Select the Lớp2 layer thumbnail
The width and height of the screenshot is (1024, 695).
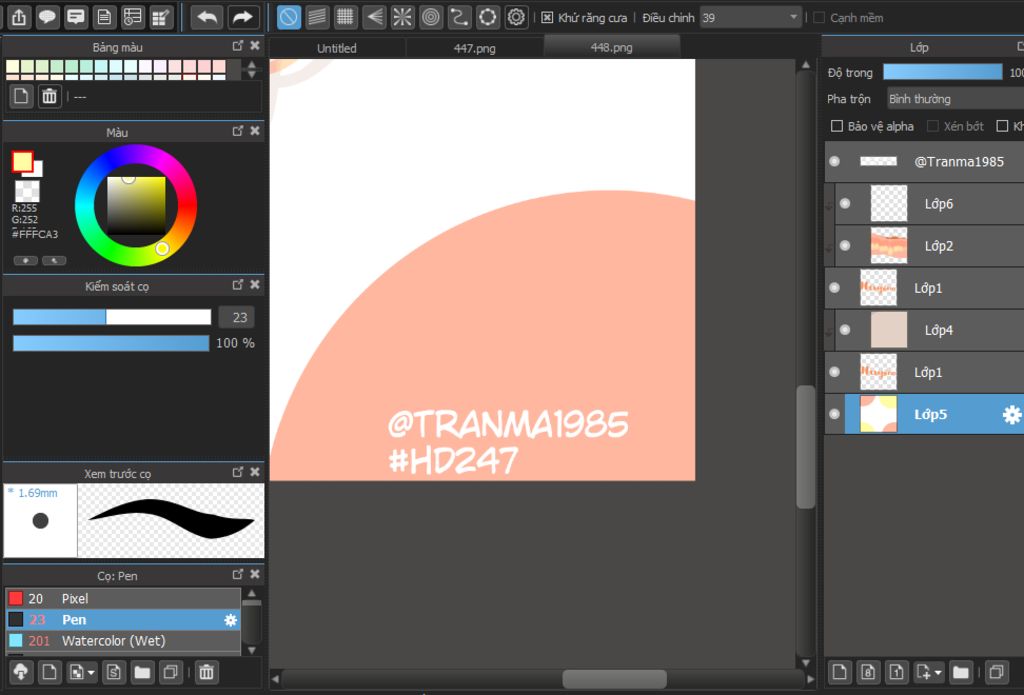(x=889, y=246)
